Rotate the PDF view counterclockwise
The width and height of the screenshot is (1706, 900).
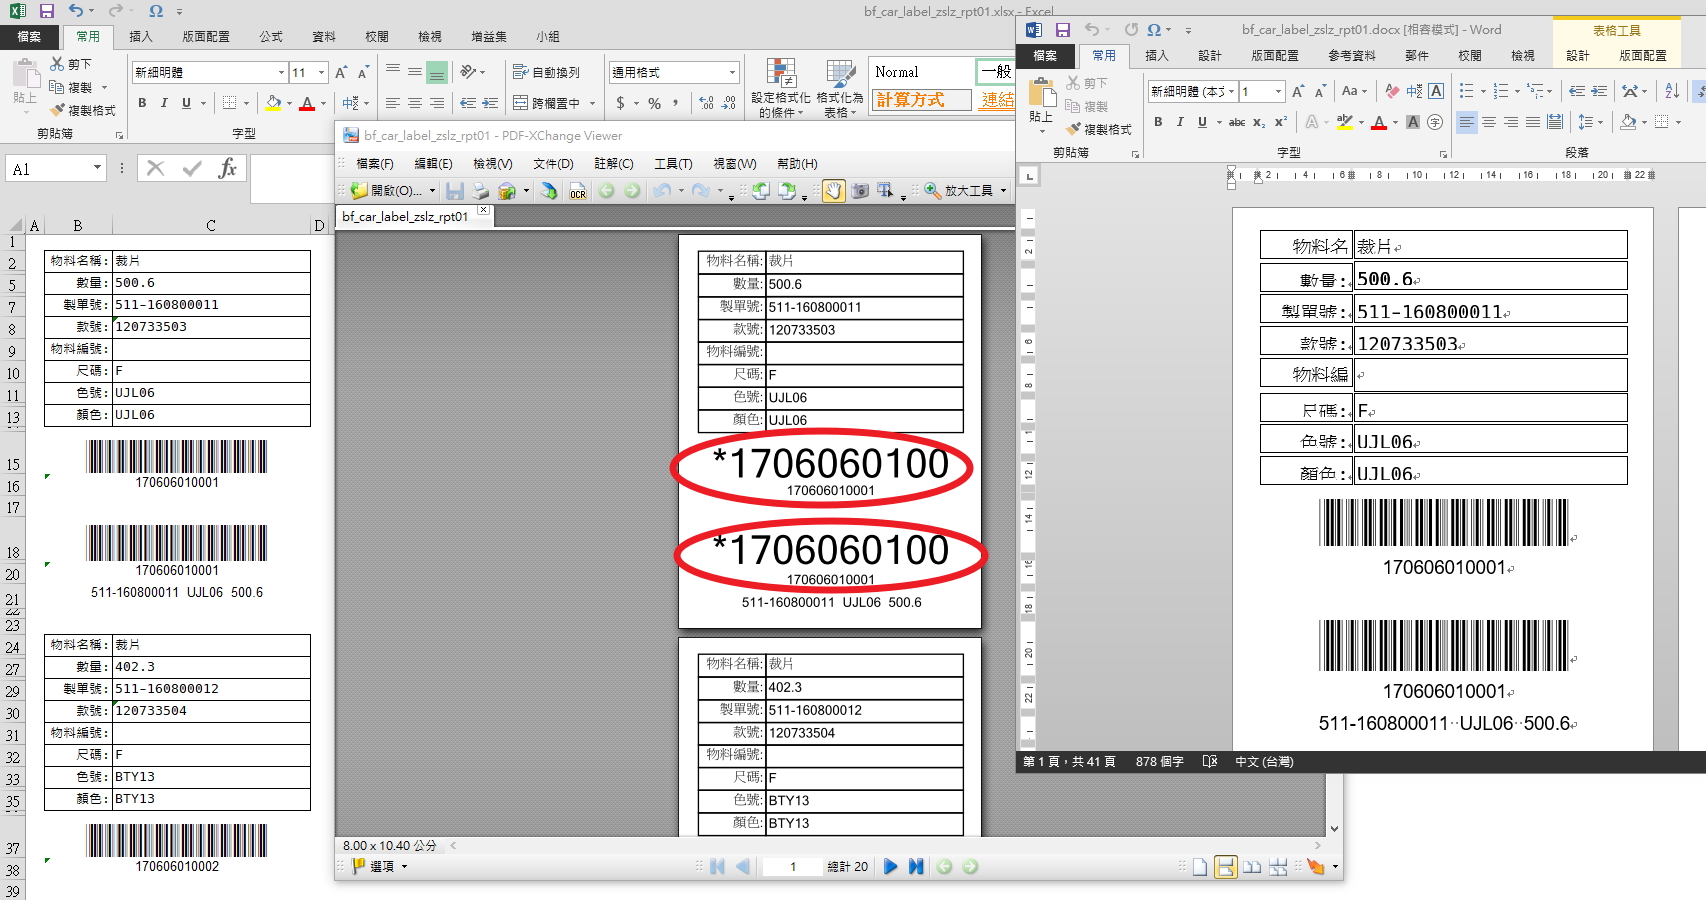(x=761, y=190)
